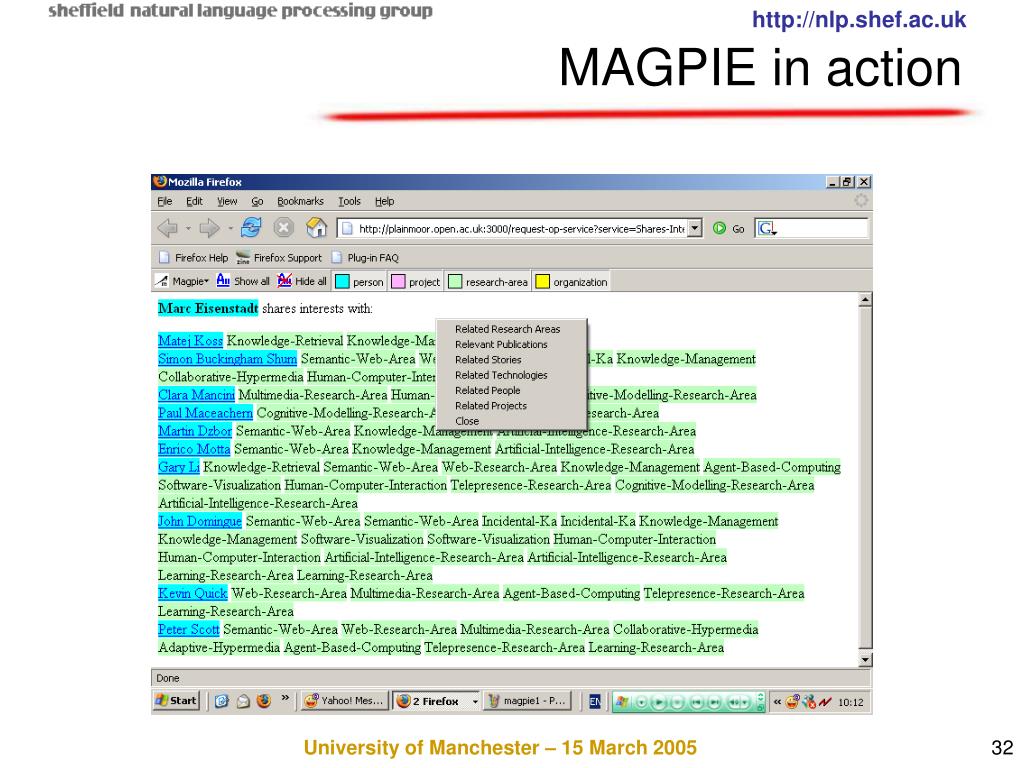Click Magpie Show all button
The image size is (1024, 768).
click(x=243, y=281)
